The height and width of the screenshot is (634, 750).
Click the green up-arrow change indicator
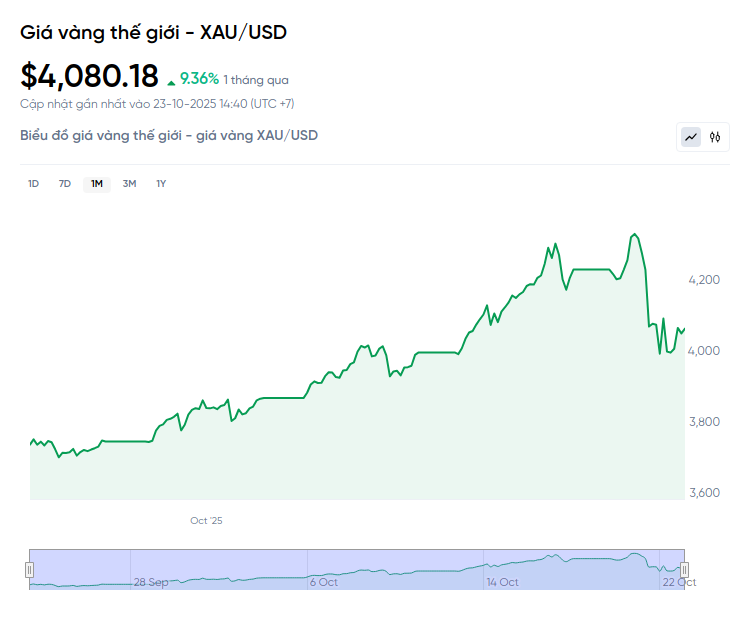(171, 80)
